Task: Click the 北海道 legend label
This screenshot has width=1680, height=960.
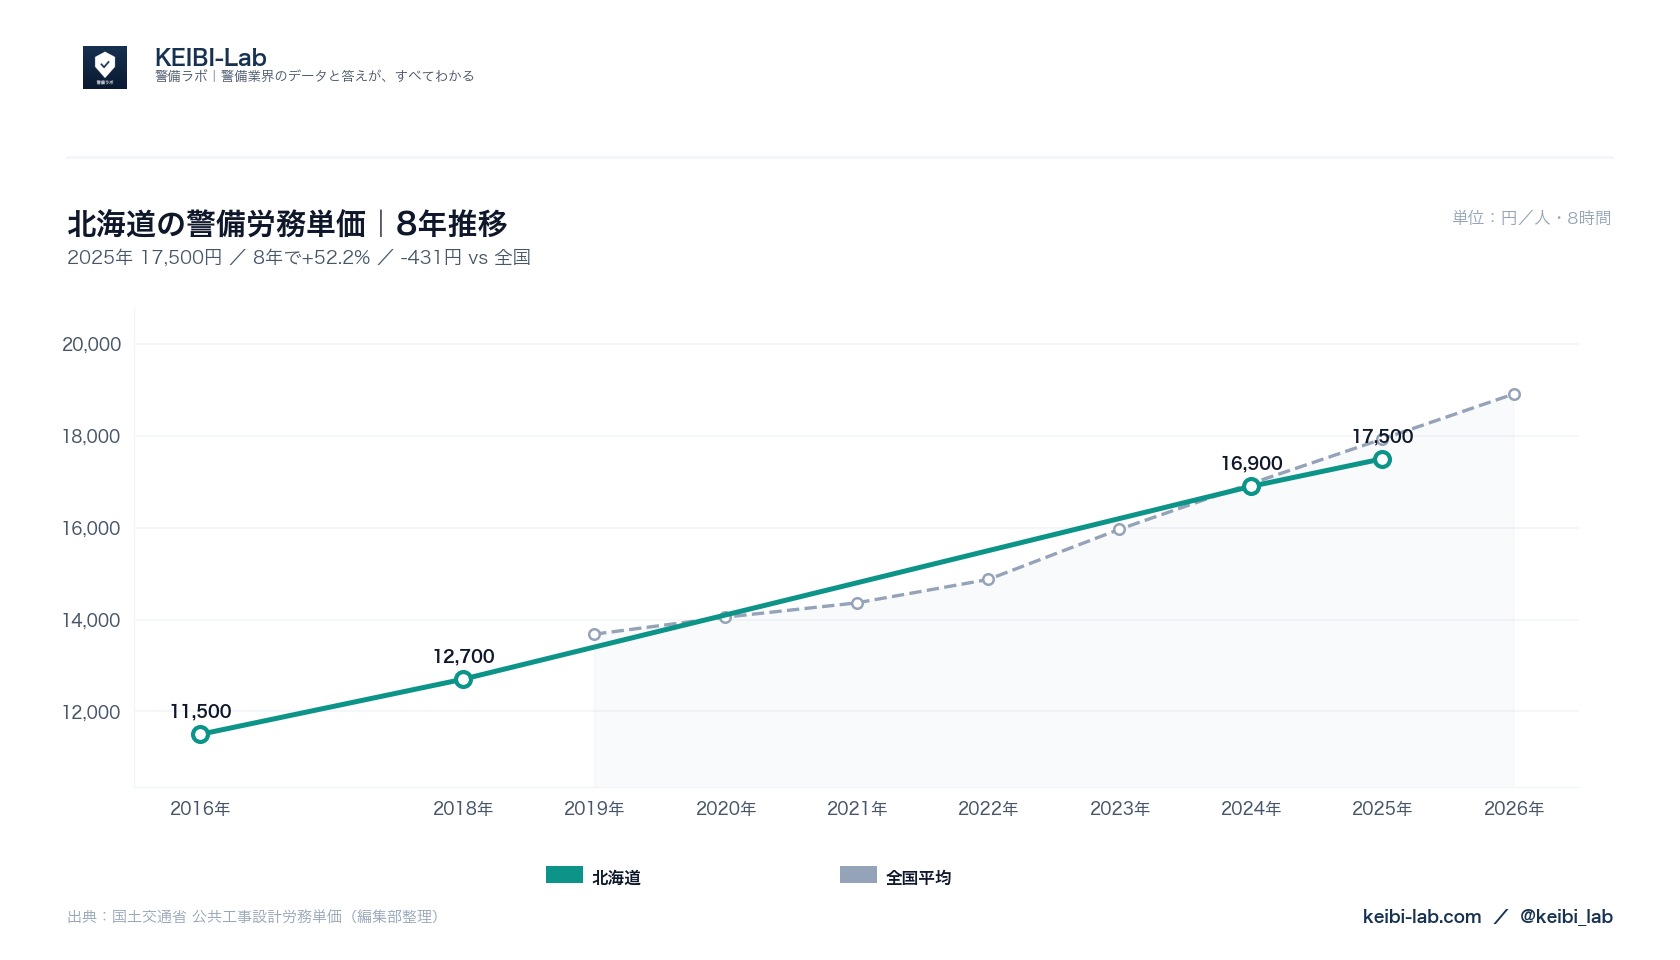Action: pos(616,877)
